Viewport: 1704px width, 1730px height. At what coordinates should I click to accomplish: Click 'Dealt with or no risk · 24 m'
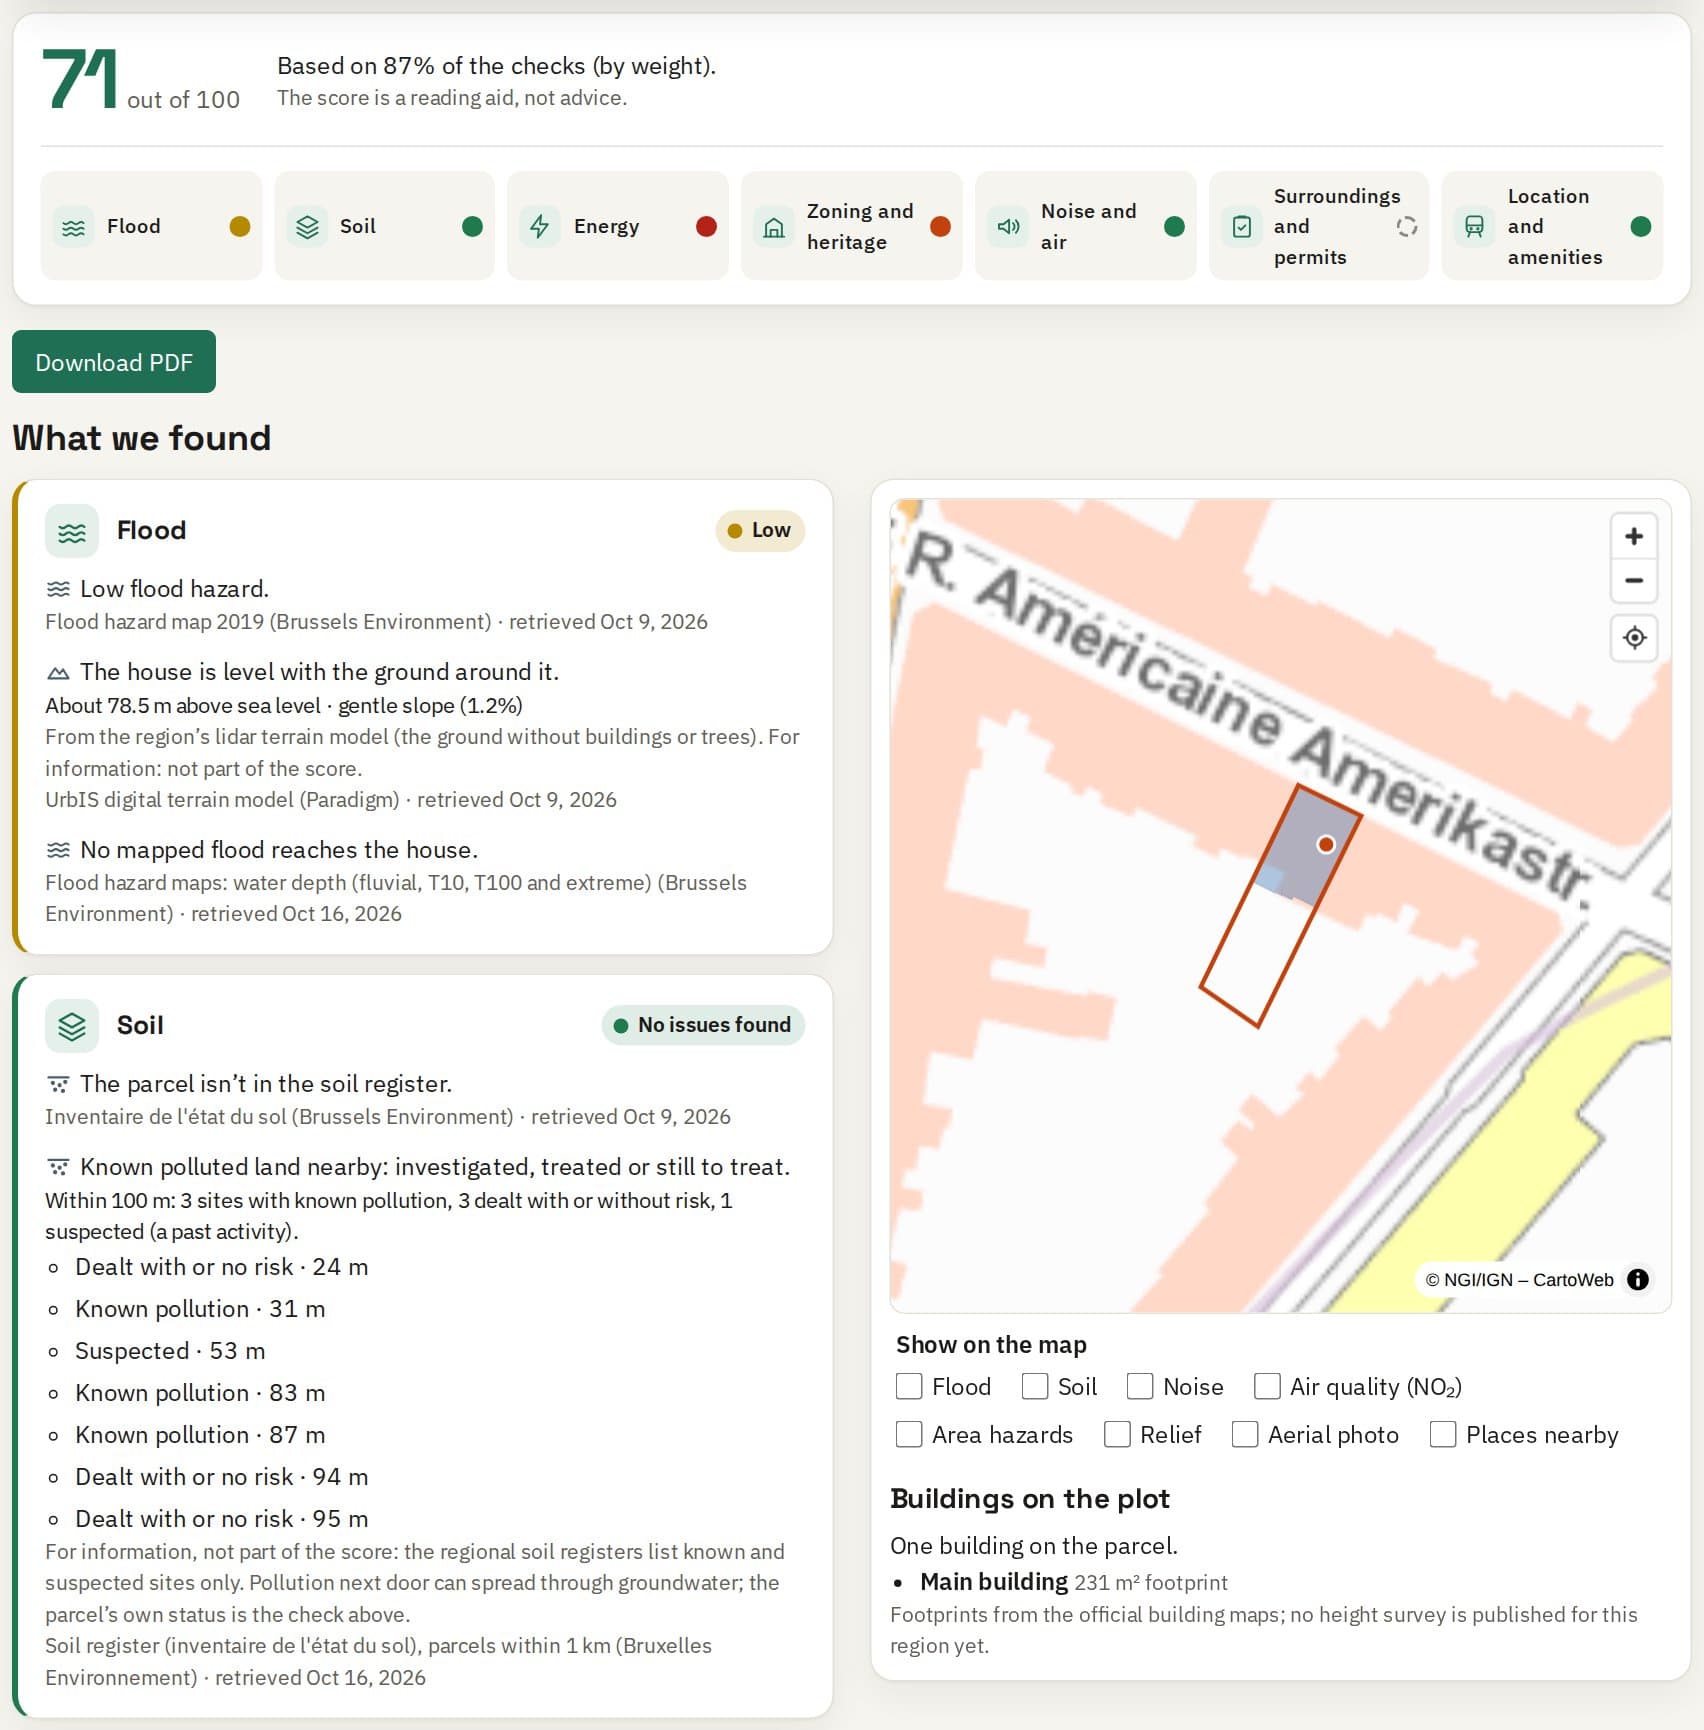point(221,1267)
